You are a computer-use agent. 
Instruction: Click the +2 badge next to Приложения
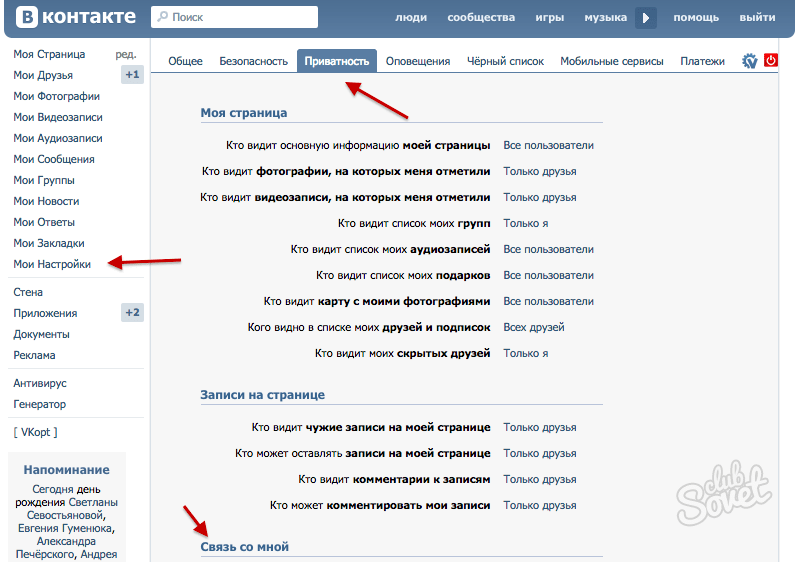pyautogui.click(x=132, y=313)
